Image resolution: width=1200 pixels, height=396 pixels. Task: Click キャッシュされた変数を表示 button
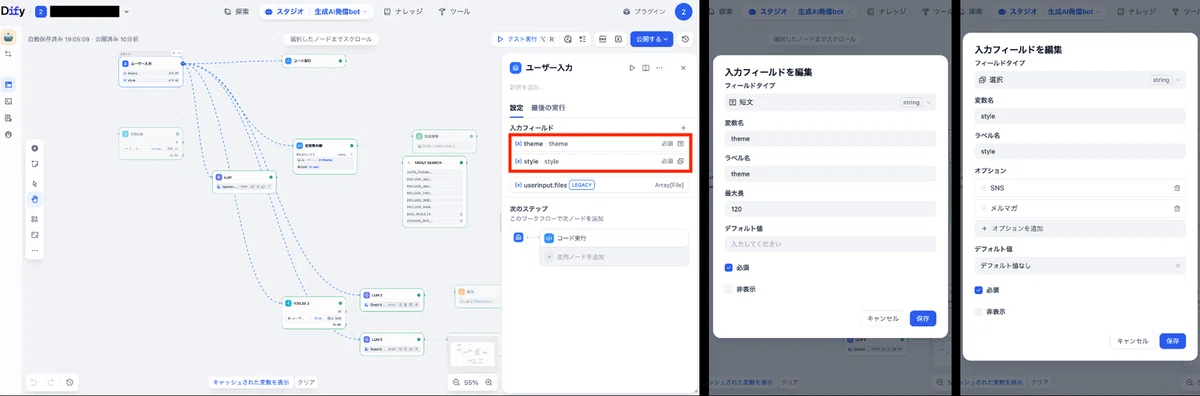[251, 382]
